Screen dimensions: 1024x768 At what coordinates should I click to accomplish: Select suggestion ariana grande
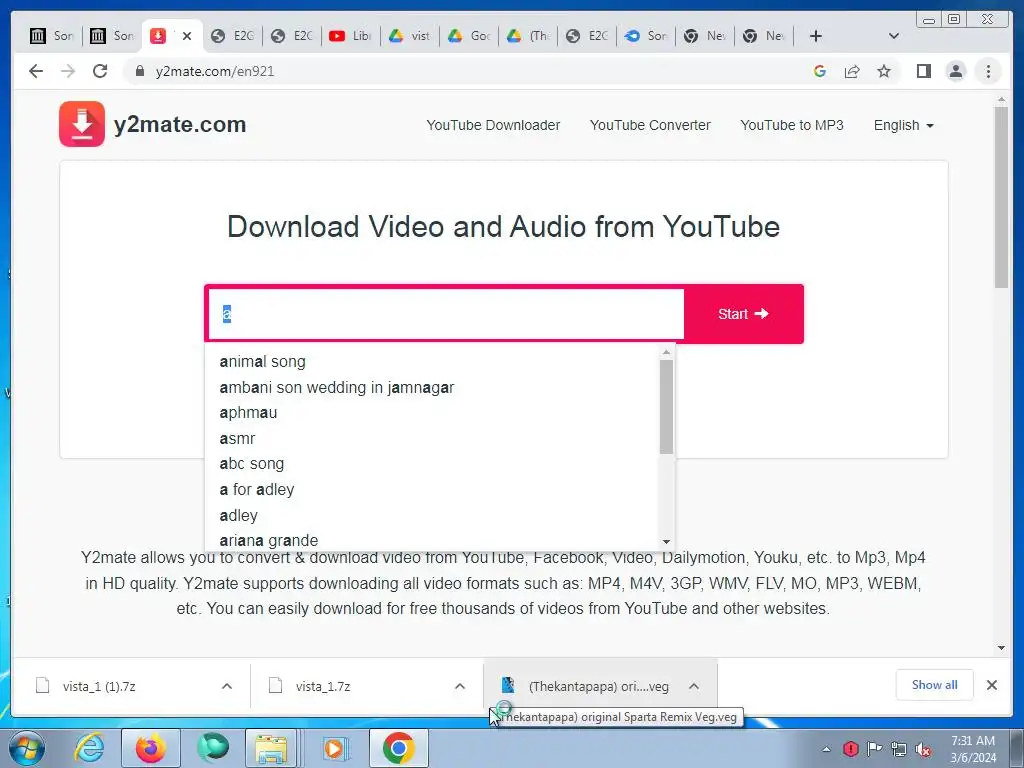[434, 541]
